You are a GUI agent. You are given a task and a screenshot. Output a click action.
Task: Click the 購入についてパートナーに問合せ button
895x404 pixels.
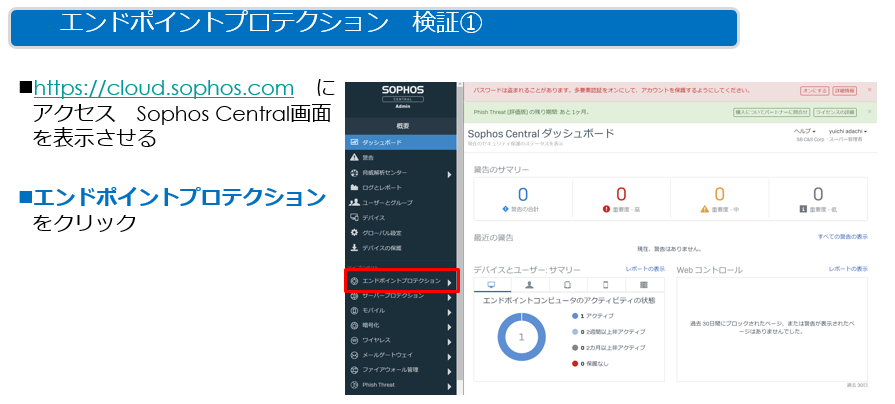(x=771, y=112)
